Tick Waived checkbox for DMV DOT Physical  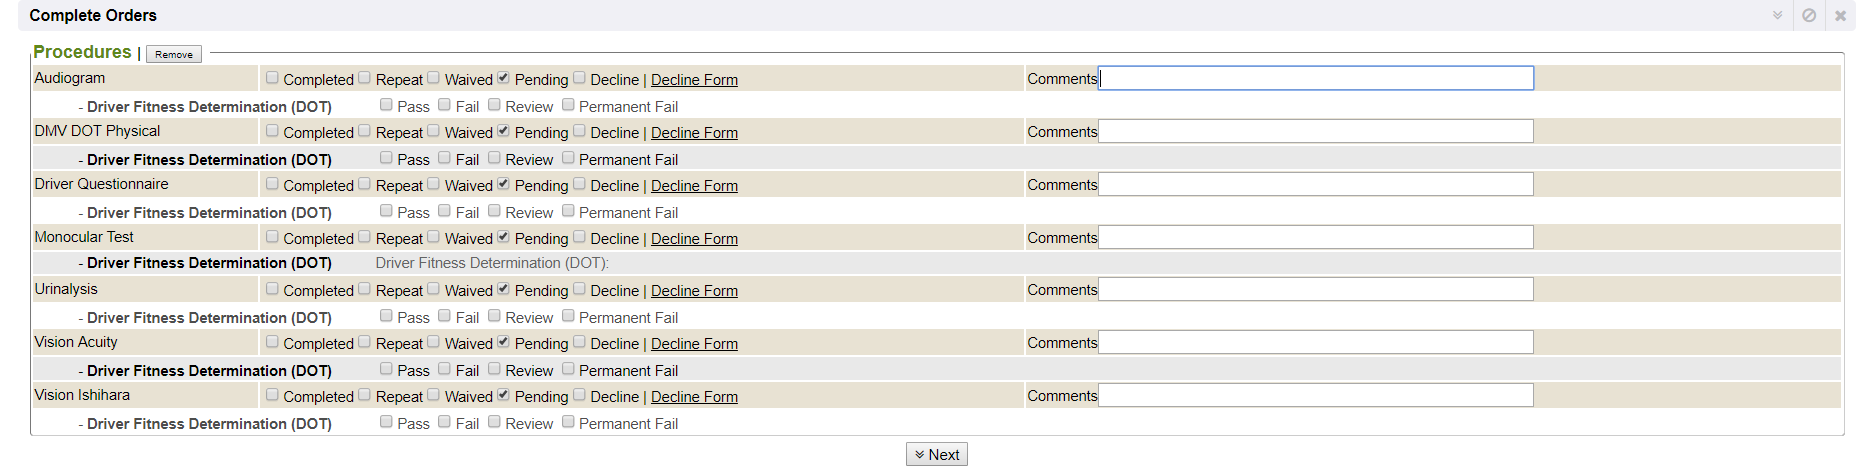434,131
